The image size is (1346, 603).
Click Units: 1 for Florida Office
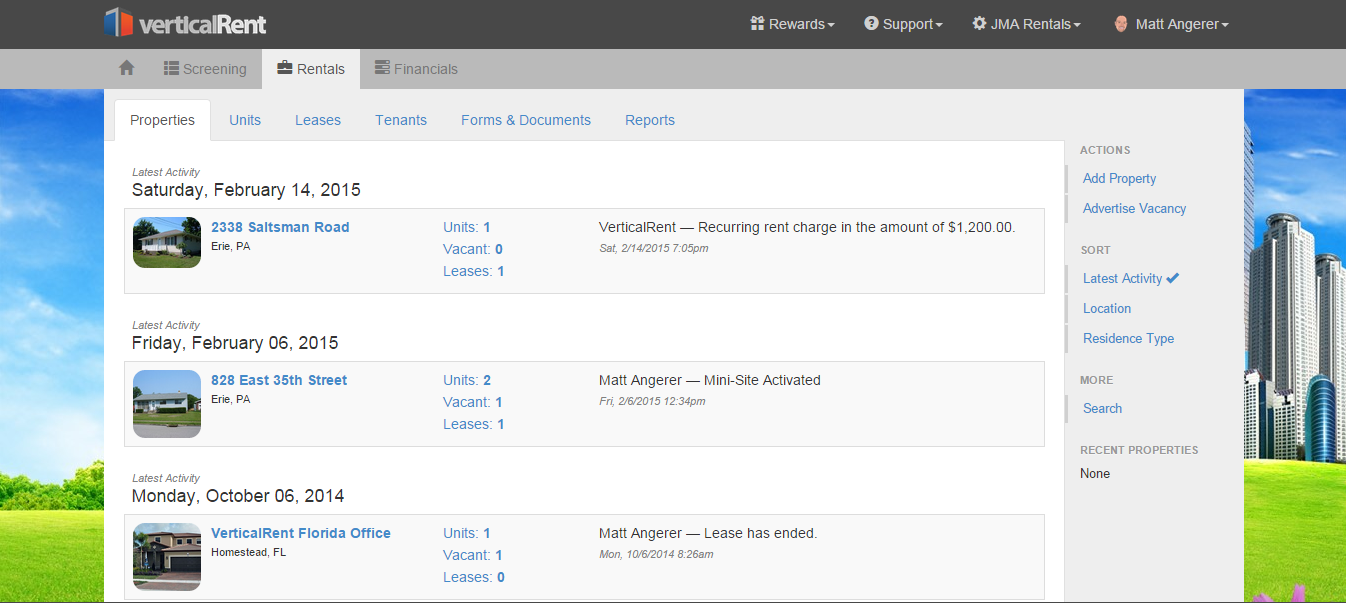467,533
